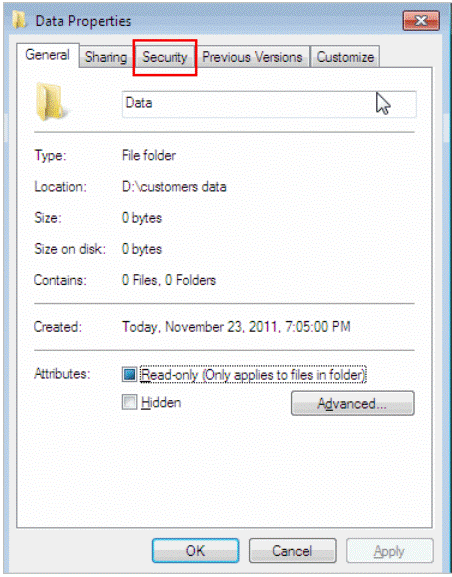Click the folder name field containing Data

tap(269, 105)
